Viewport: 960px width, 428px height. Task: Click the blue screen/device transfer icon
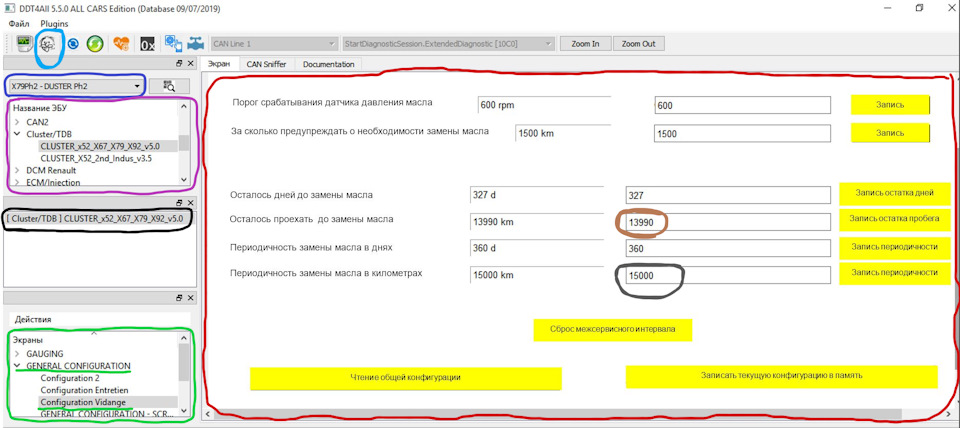(x=174, y=44)
